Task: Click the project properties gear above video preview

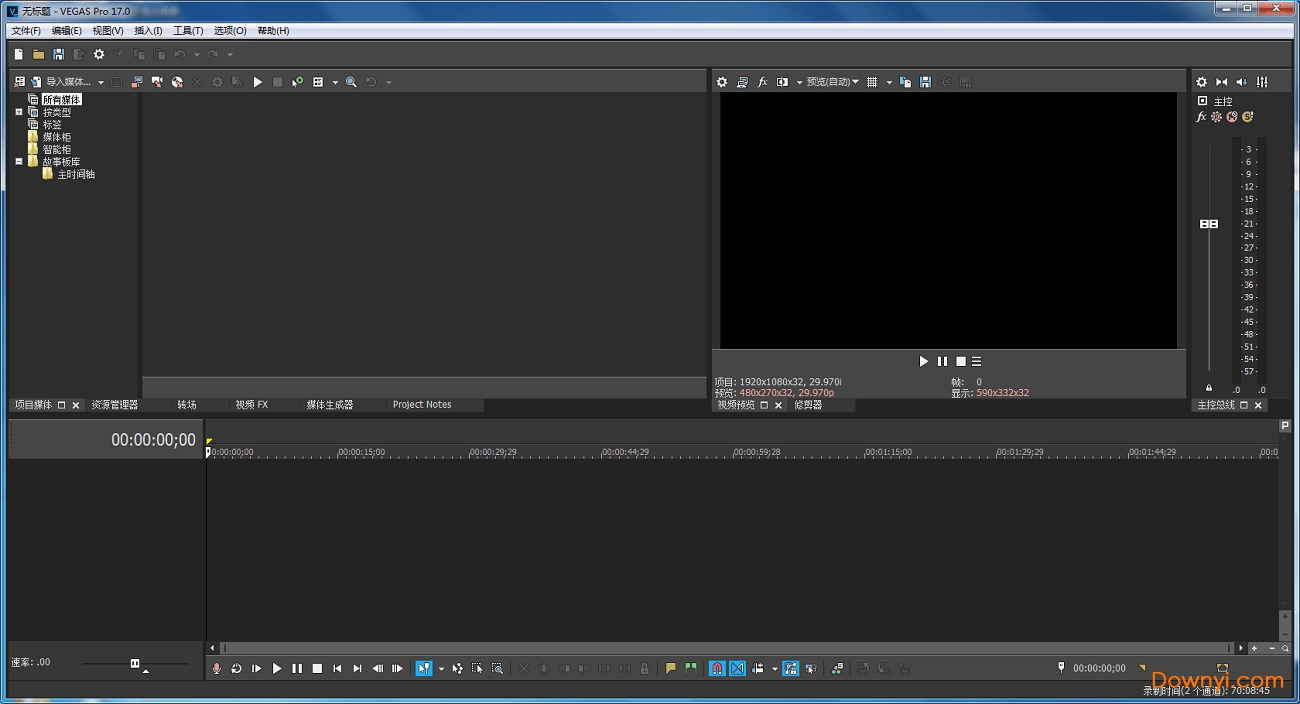Action: tap(722, 81)
